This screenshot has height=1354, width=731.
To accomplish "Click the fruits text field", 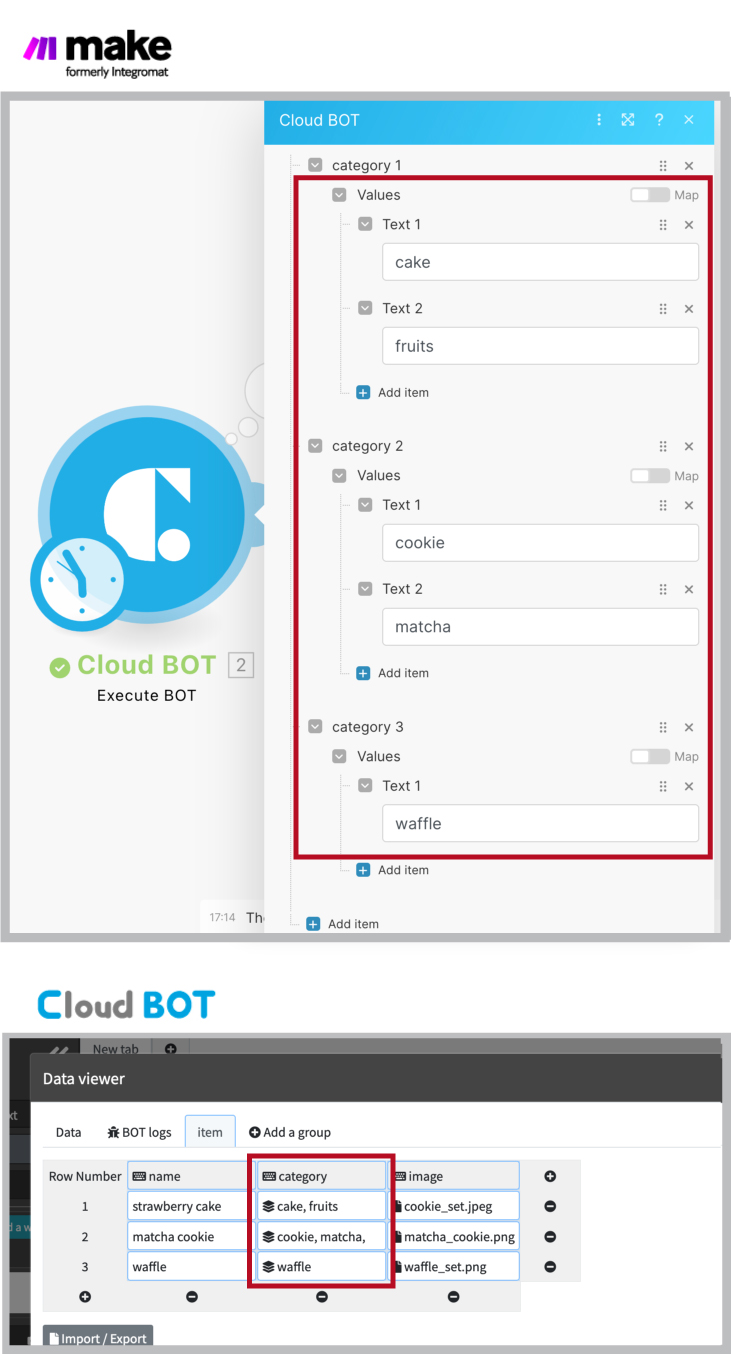I will [540, 347].
